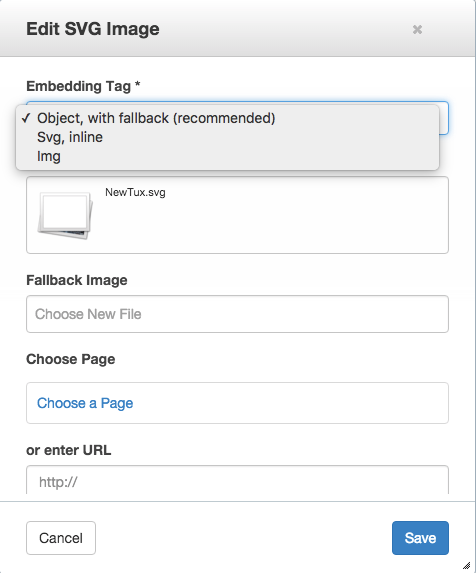Click the checkmark beside the Object option
The width and height of the screenshot is (476, 573).
26,118
